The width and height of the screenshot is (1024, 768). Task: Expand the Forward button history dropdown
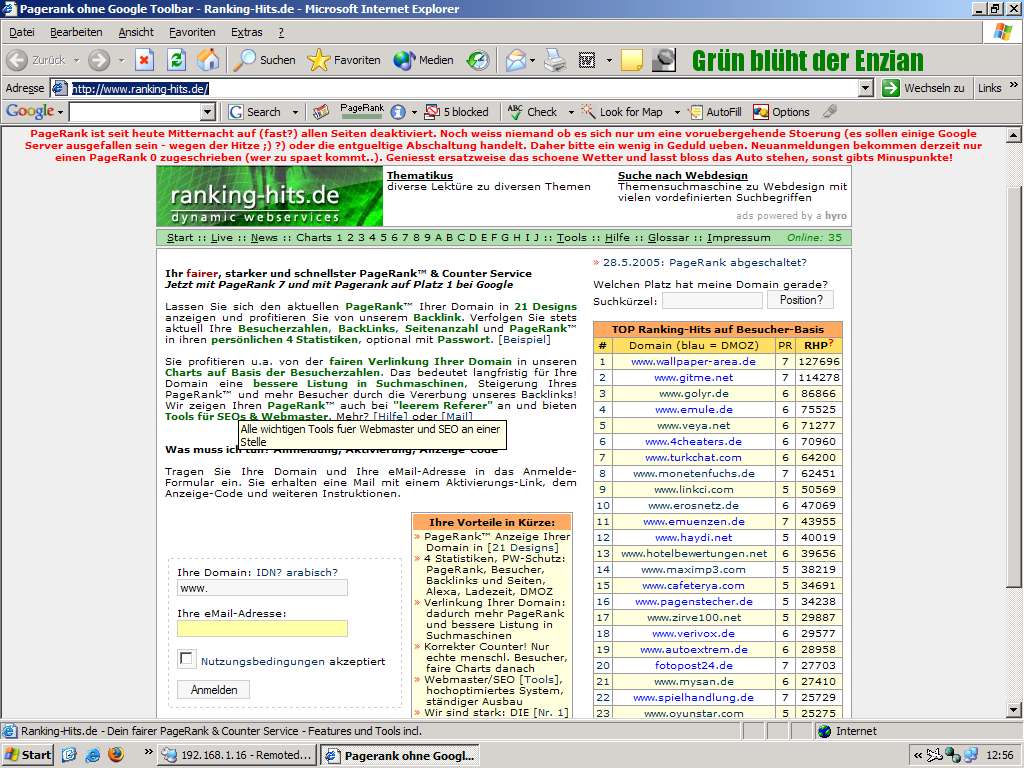(x=121, y=60)
